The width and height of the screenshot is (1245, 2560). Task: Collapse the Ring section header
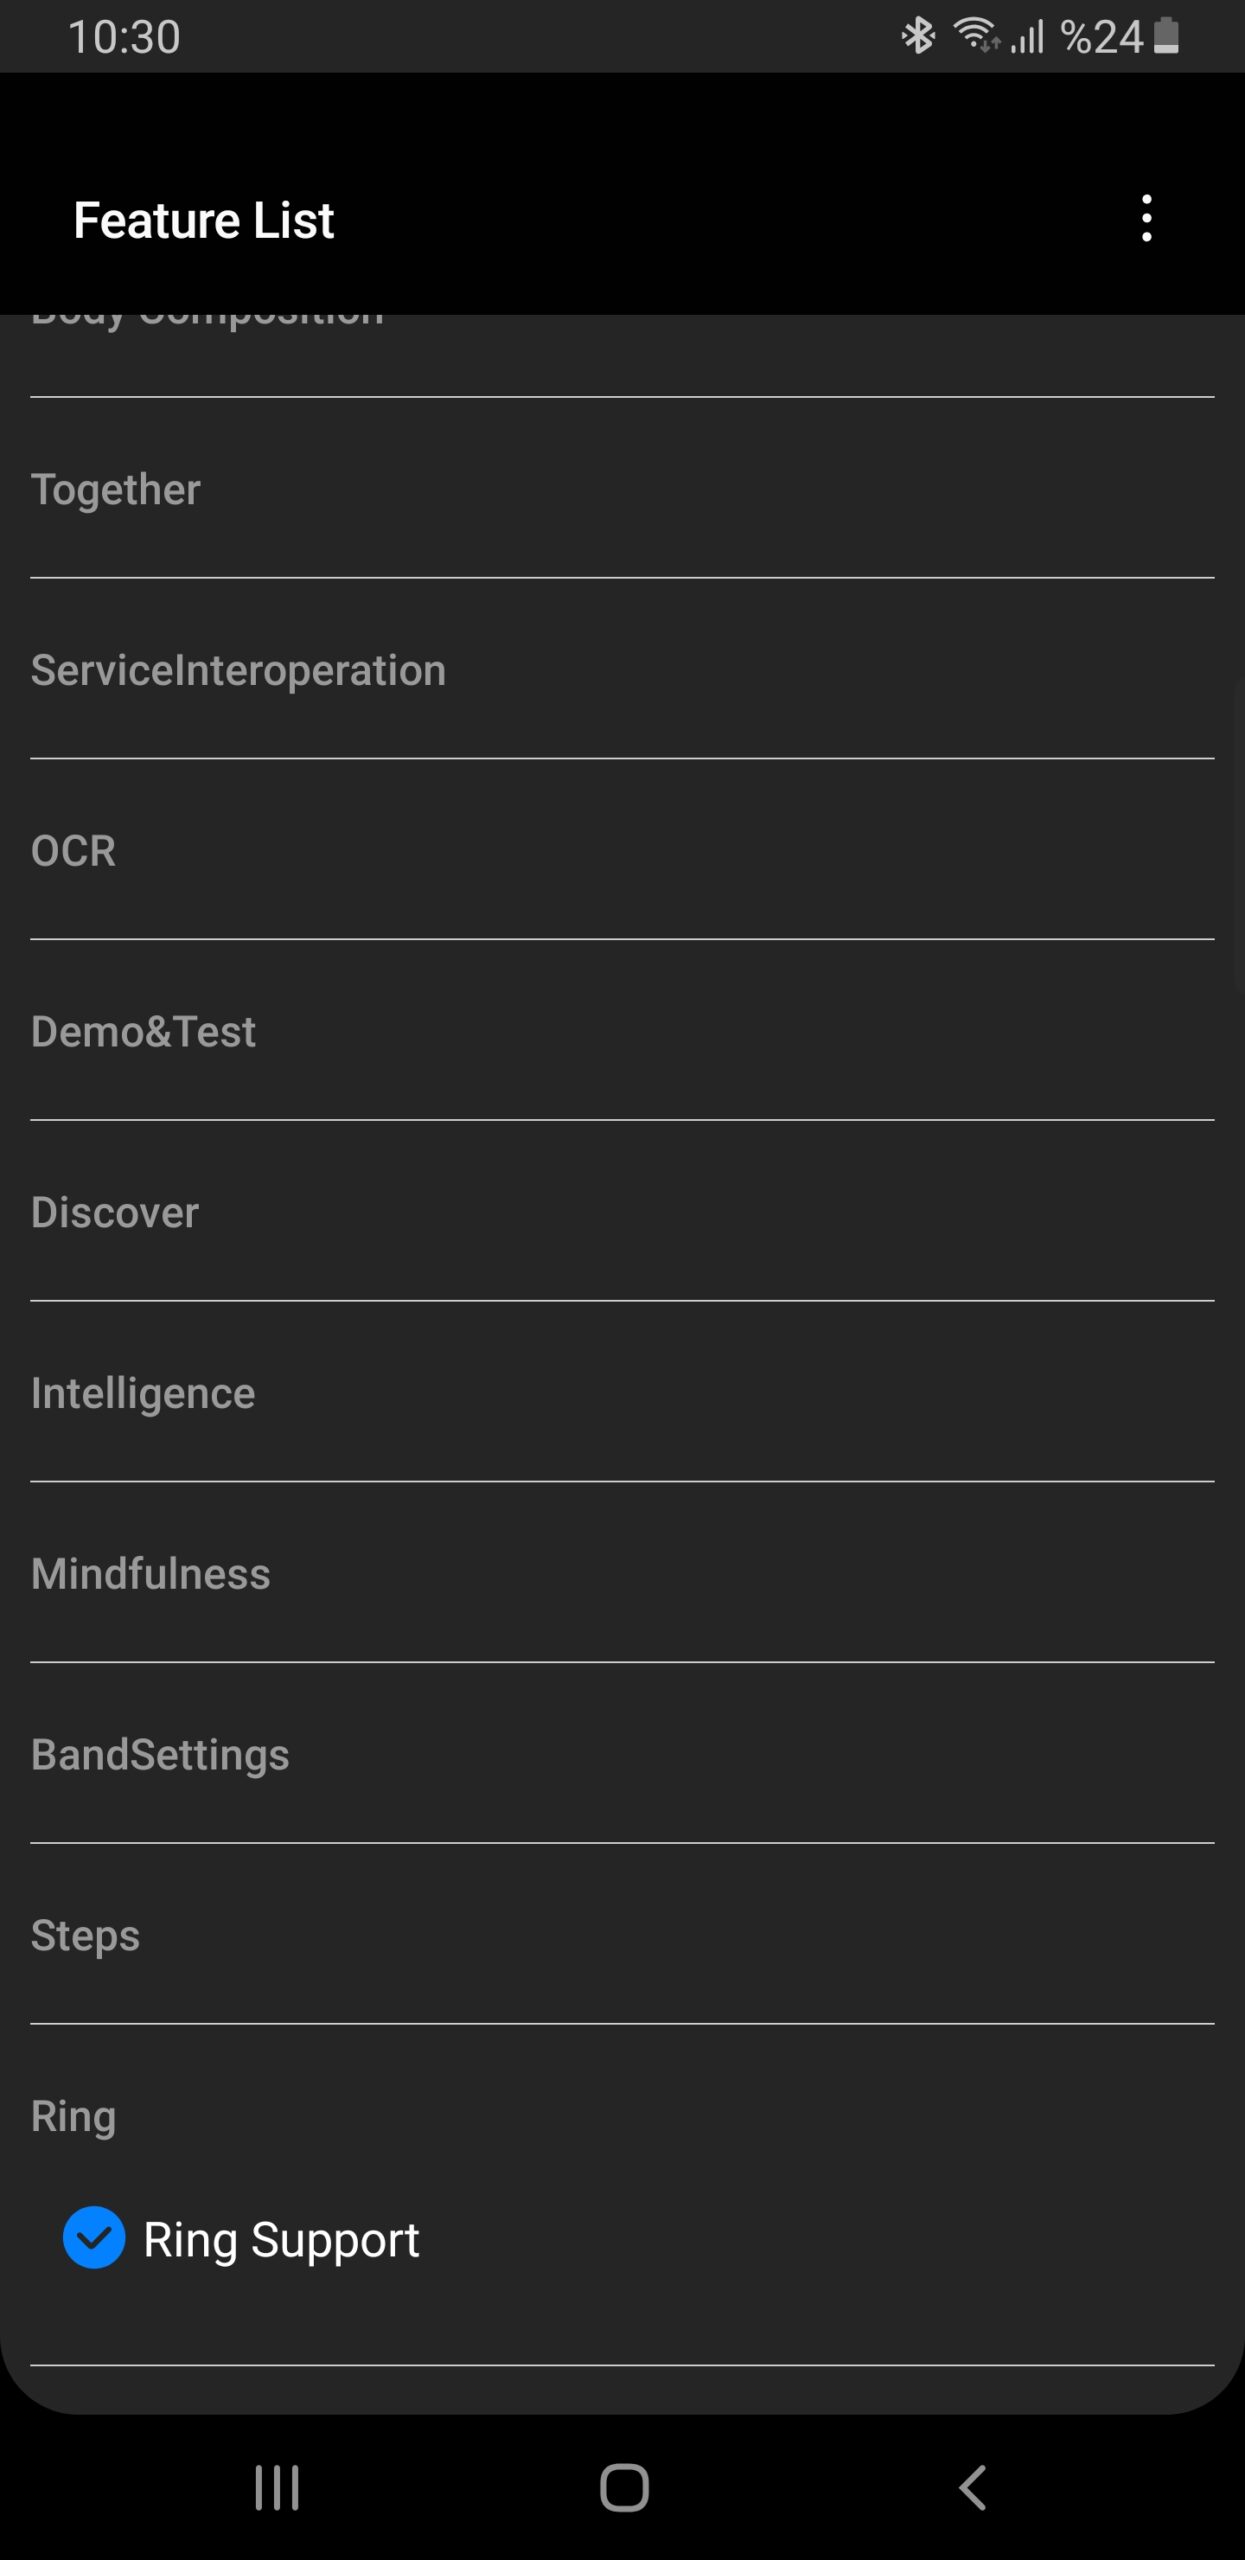click(x=74, y=2116)
